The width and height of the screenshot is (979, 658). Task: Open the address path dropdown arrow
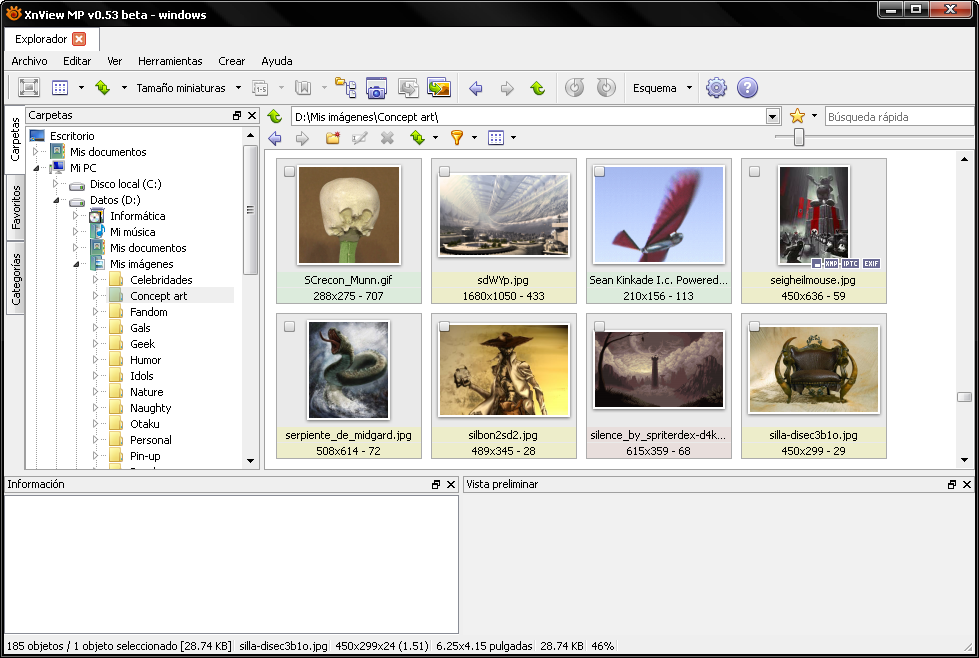(773, 117)
